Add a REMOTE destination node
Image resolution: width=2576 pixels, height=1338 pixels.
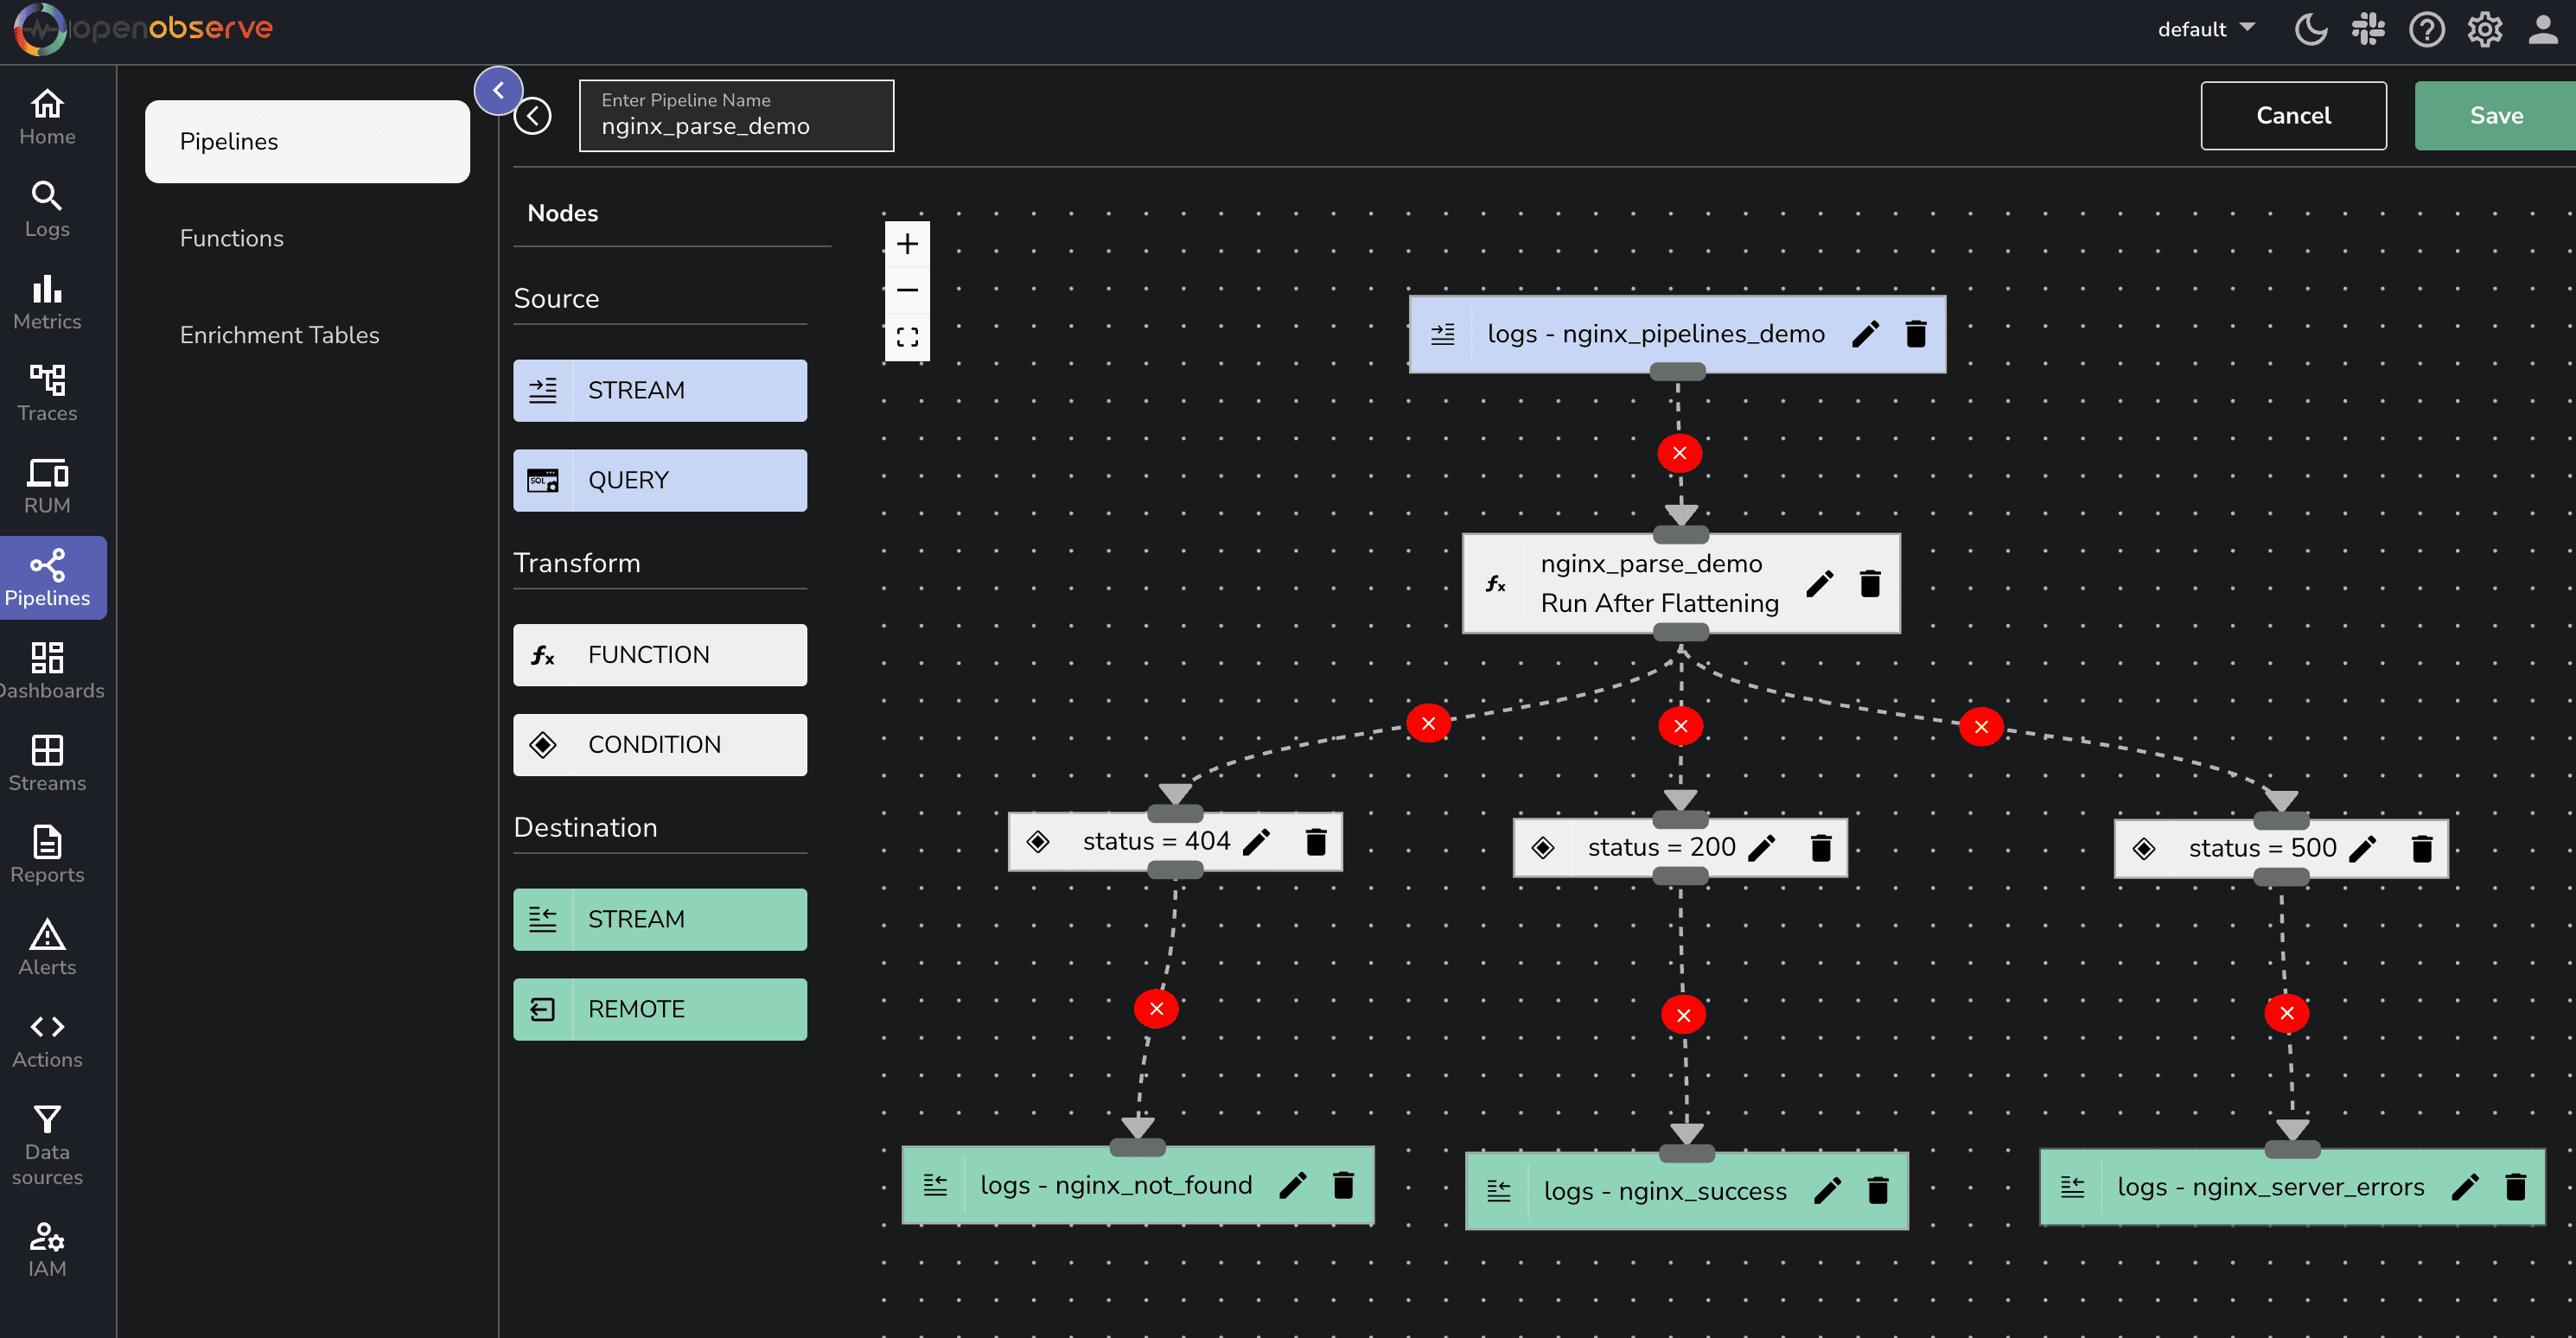659,1008
